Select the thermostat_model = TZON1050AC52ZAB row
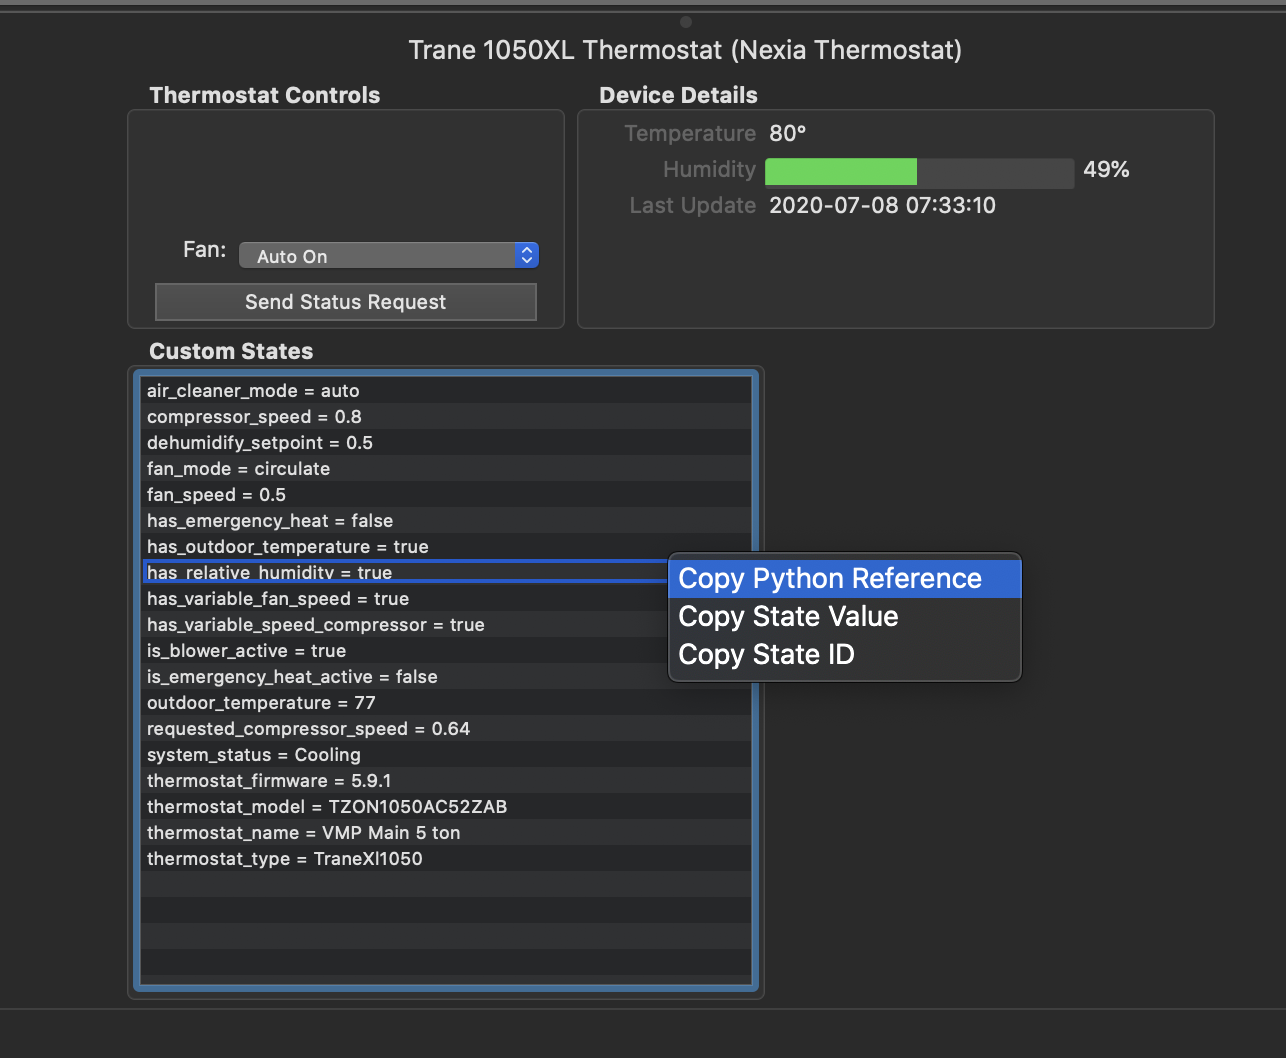The height and width of the screenshot is (1058, 1286). click(x=446, y=807)
